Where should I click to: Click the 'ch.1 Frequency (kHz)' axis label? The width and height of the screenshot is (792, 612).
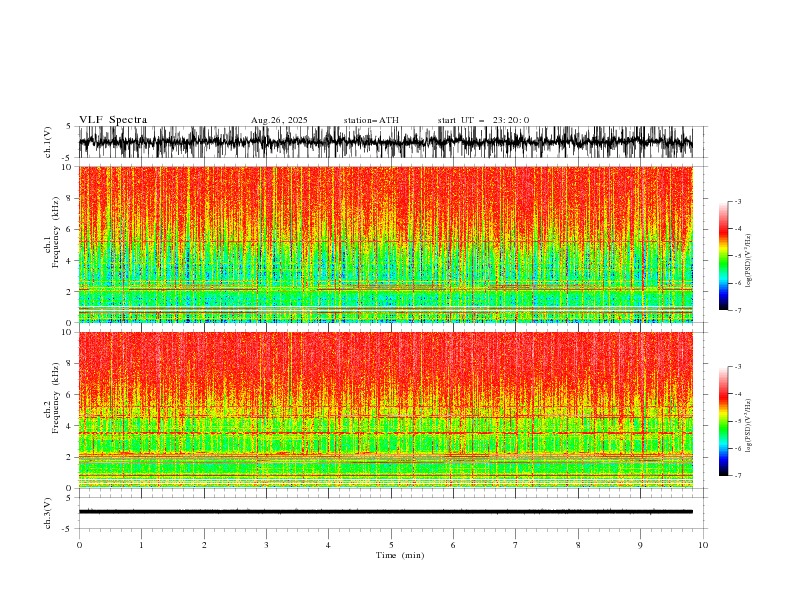52,232
